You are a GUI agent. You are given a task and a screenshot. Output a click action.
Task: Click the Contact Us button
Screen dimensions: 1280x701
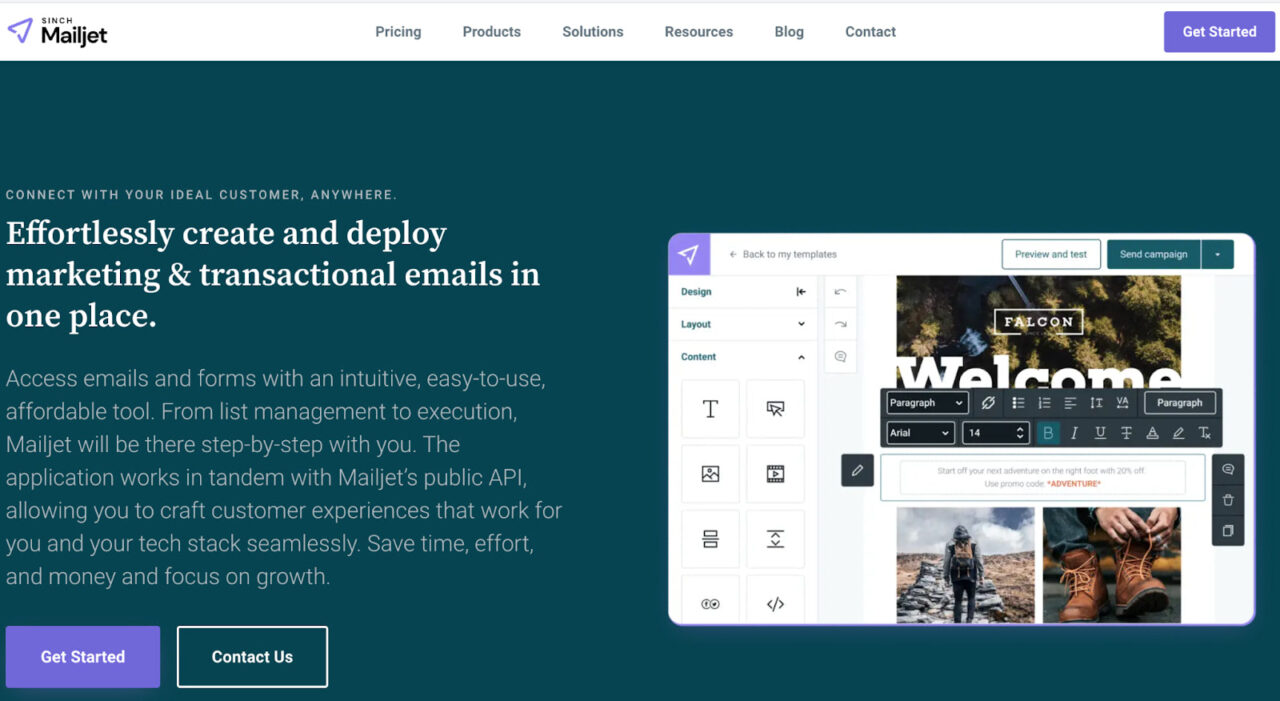tap(252, 657)
